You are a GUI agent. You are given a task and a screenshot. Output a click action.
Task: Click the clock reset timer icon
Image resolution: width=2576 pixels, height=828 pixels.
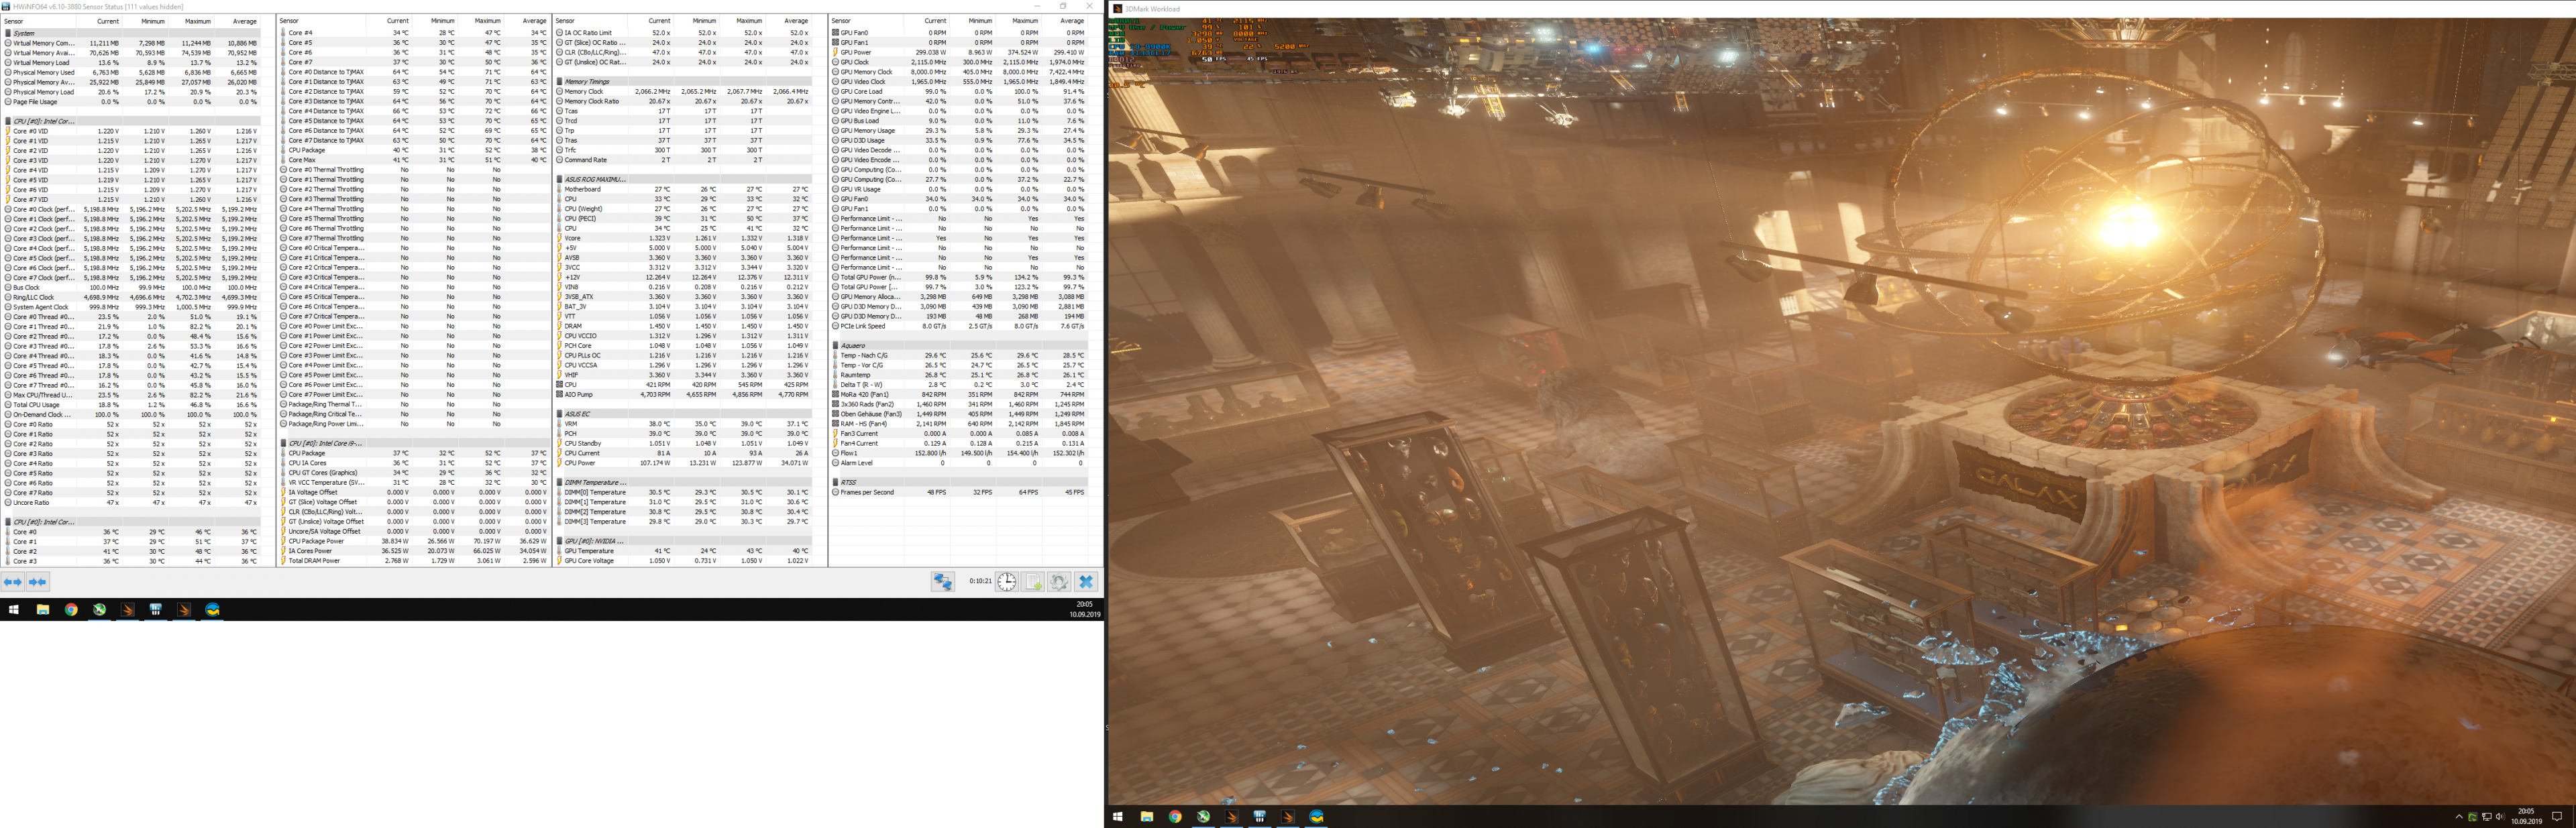(x=1006, y=582)
